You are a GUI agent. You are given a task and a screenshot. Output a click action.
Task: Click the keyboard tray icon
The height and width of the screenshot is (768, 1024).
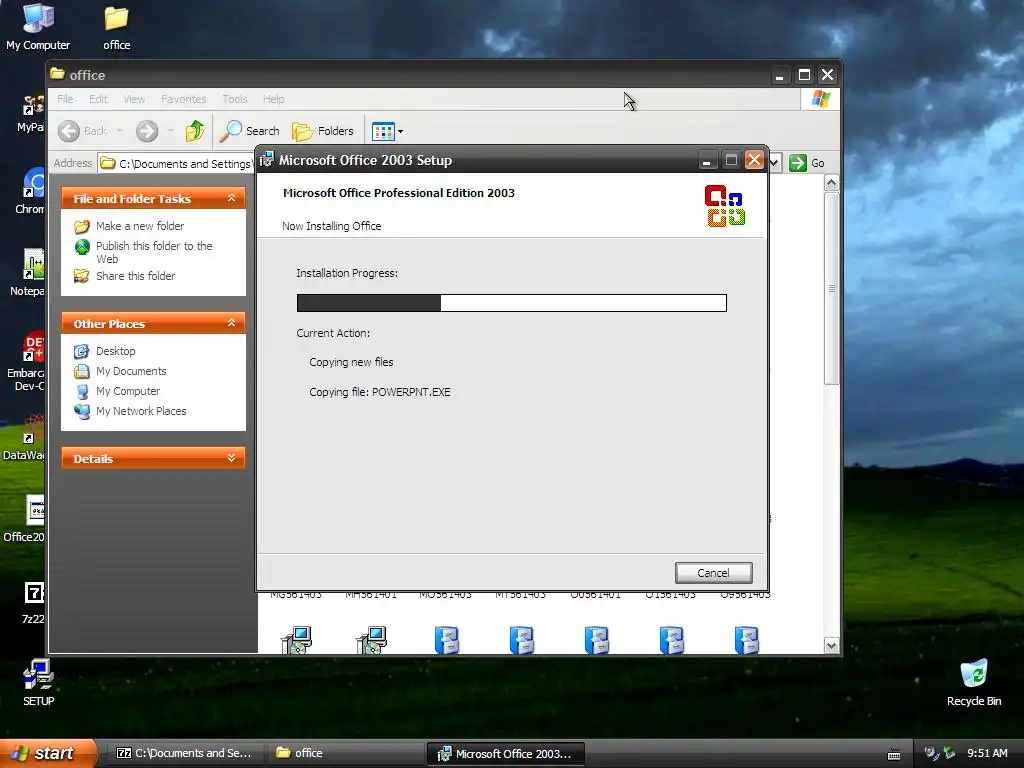894,754
